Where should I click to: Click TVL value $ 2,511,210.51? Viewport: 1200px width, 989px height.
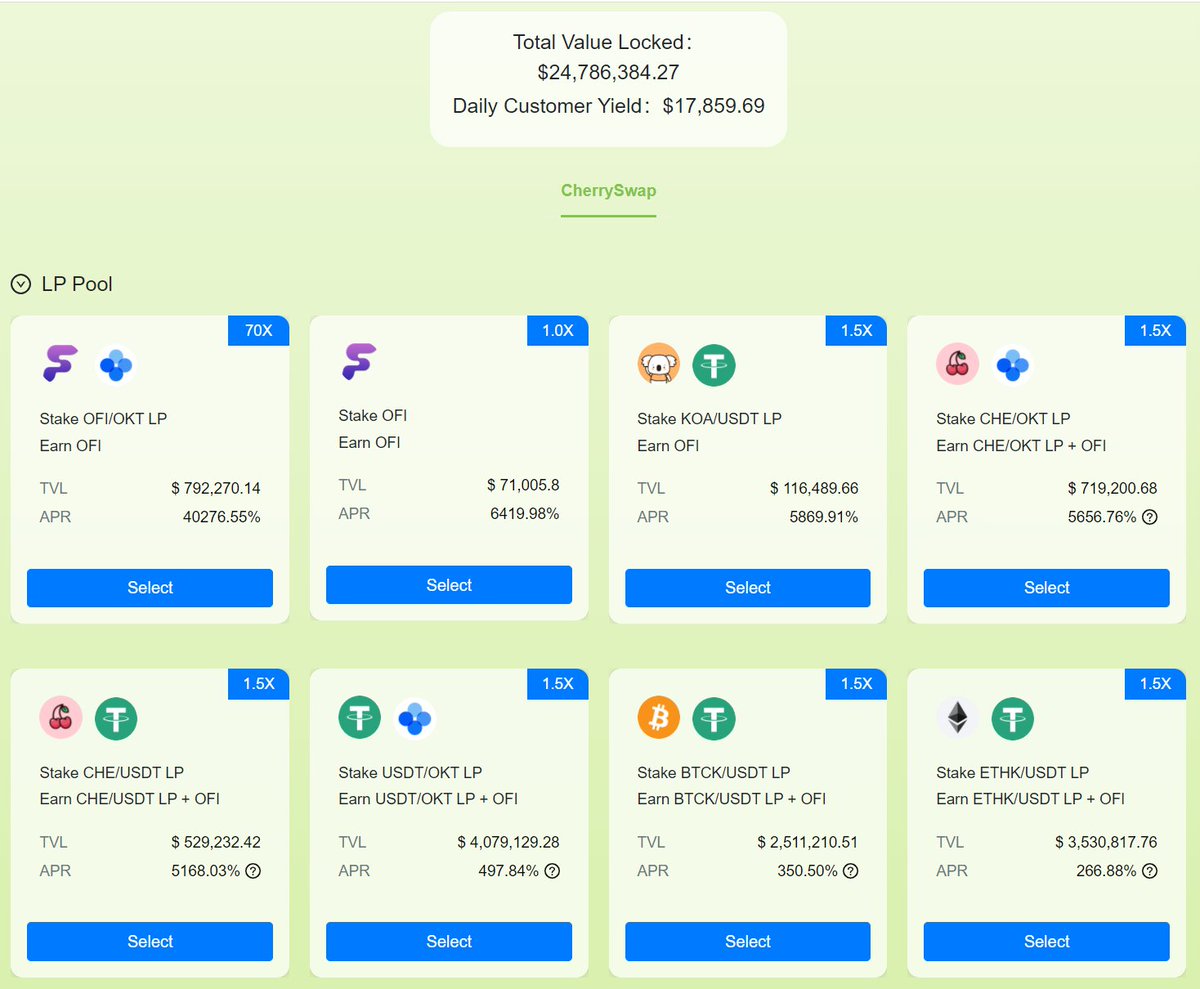click(x=807, y=842)
